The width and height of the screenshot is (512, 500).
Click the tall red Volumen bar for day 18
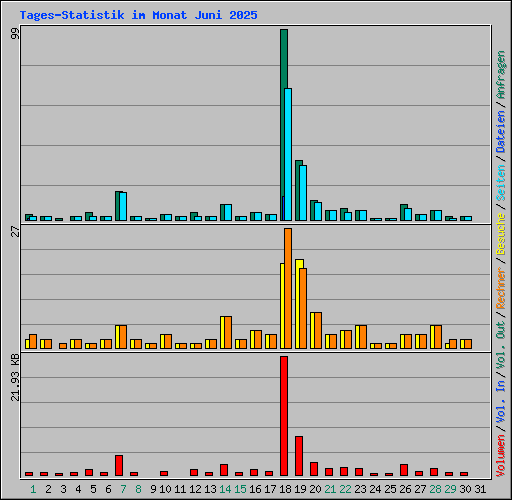click(x=284, y=416)
